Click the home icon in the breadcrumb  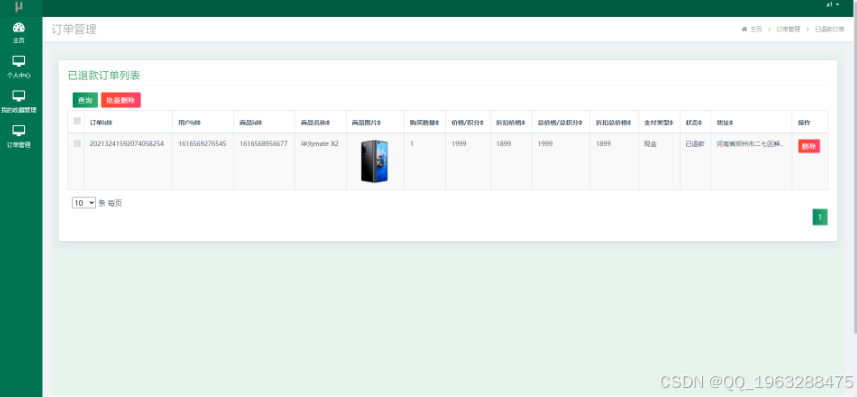[x=744, y=30]
